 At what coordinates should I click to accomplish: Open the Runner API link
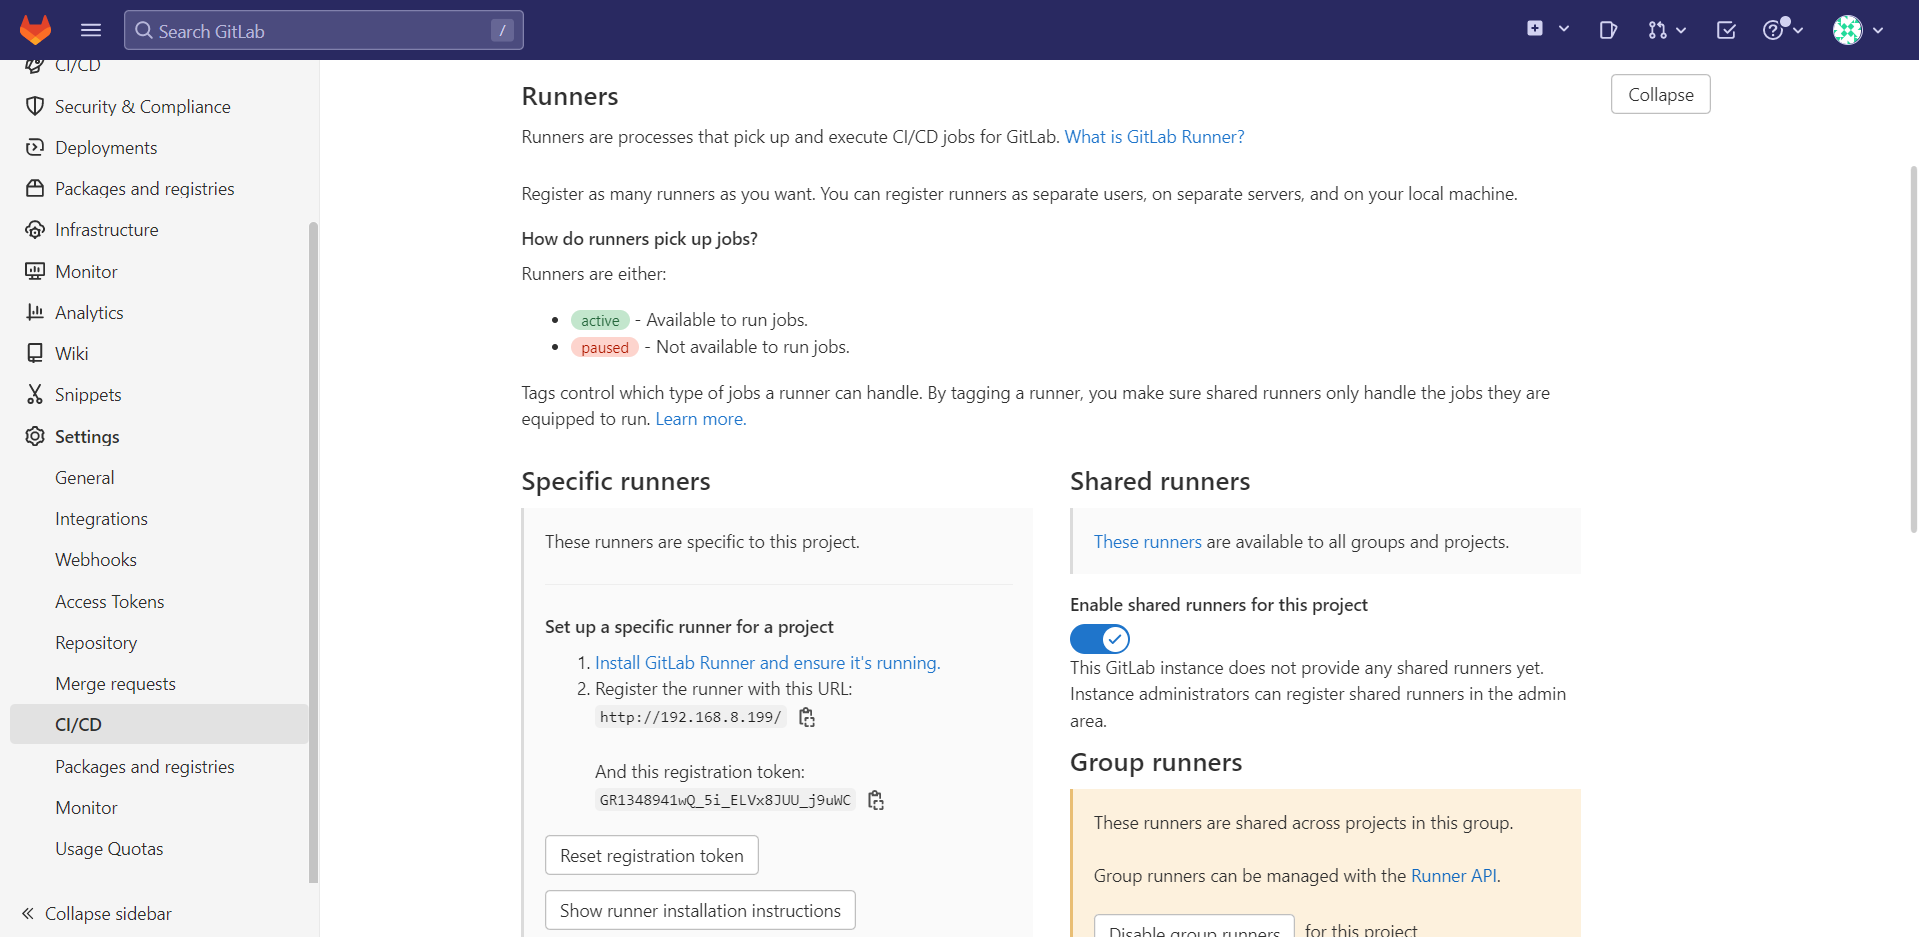pos(1453,876)
